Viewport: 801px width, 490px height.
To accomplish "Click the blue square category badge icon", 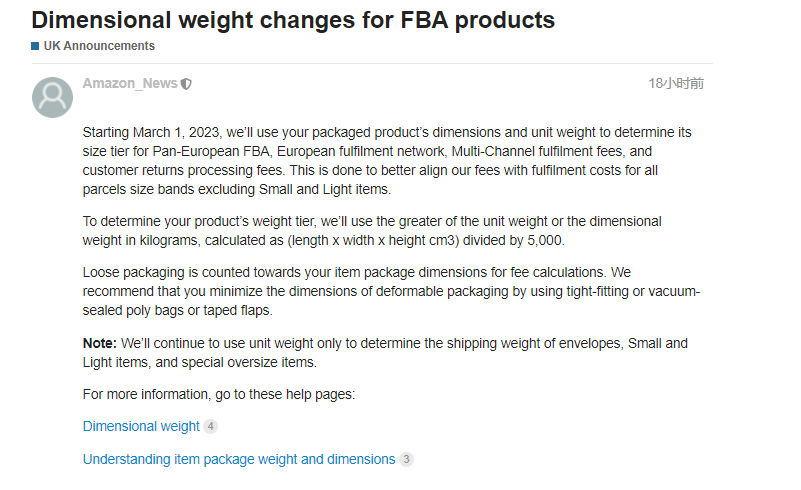I will pyautogui.click(x=36, y=46).
